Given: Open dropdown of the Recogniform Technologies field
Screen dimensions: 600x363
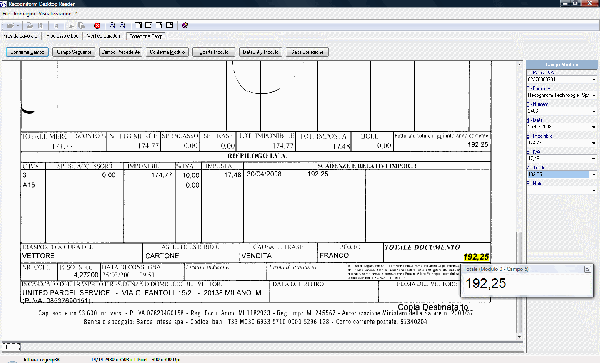Looking at the screenshot, I should (594, 95).
